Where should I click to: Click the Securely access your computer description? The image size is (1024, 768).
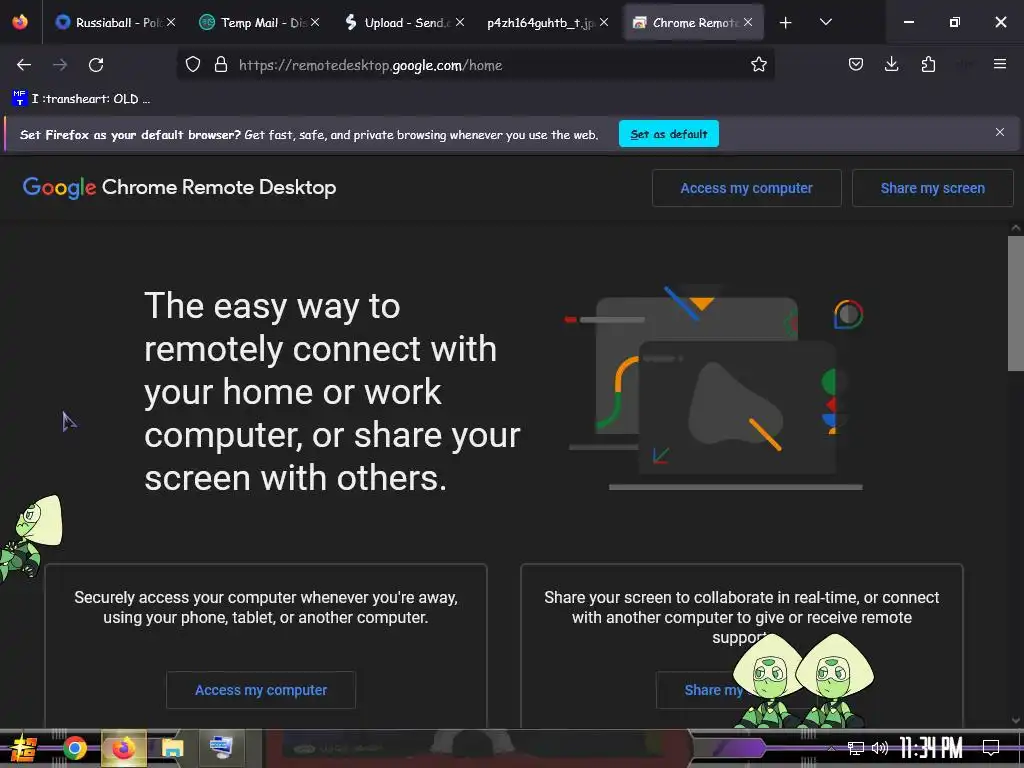pyautogui.click(x=266, y=607)
